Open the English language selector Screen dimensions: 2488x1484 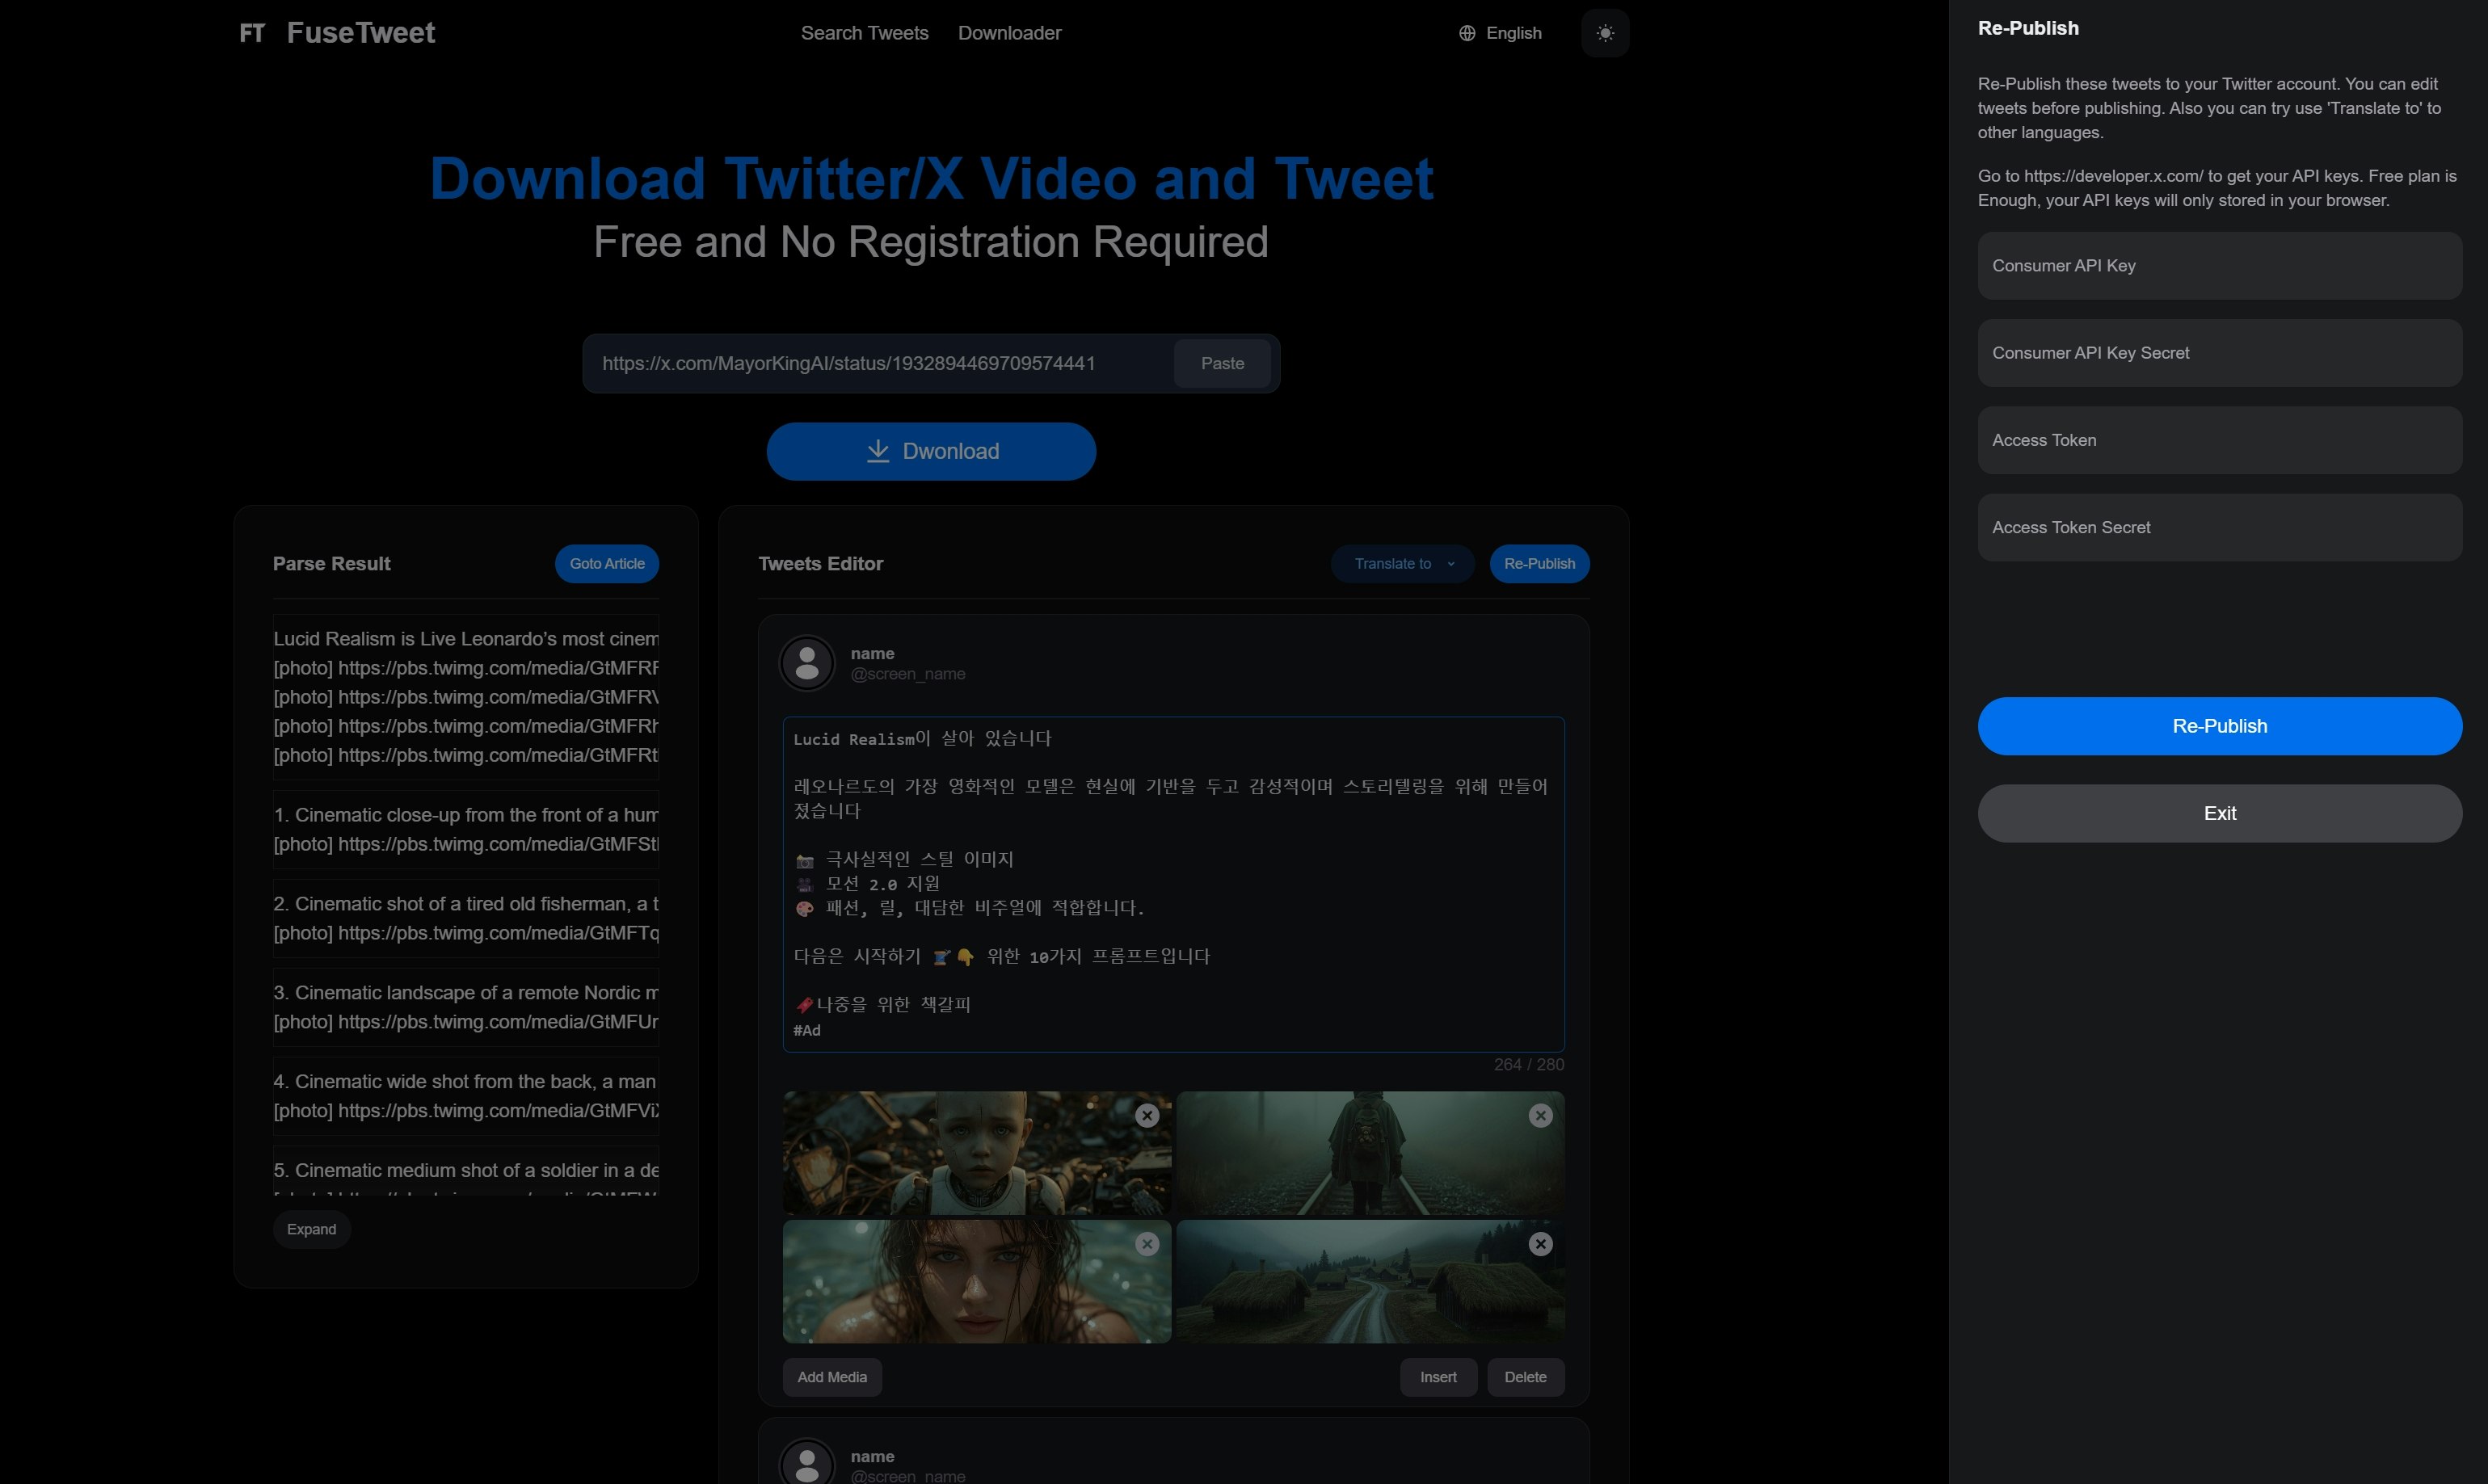1500,33
